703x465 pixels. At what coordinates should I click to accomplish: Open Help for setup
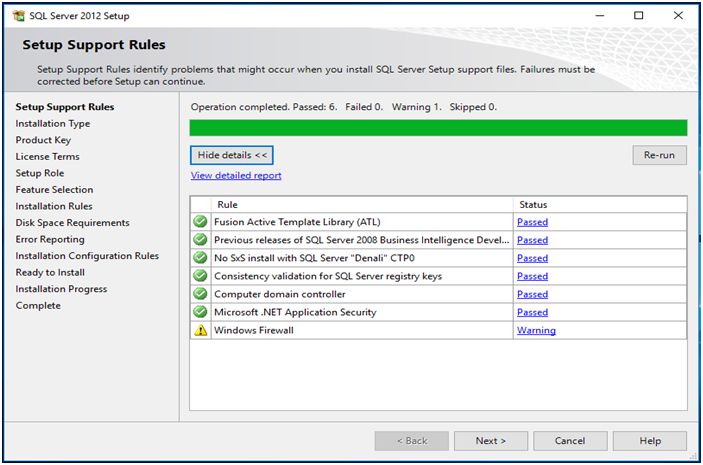pos(650,441)
